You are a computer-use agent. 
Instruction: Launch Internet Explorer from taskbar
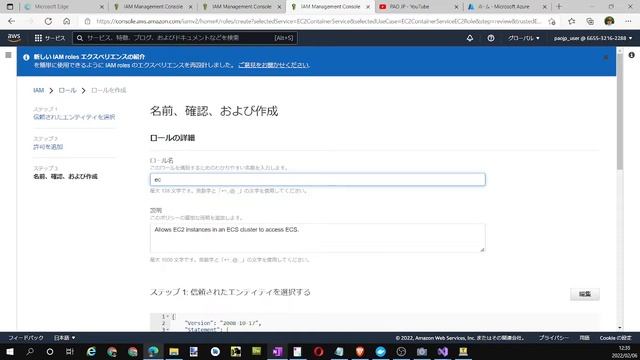coord(91,351)
